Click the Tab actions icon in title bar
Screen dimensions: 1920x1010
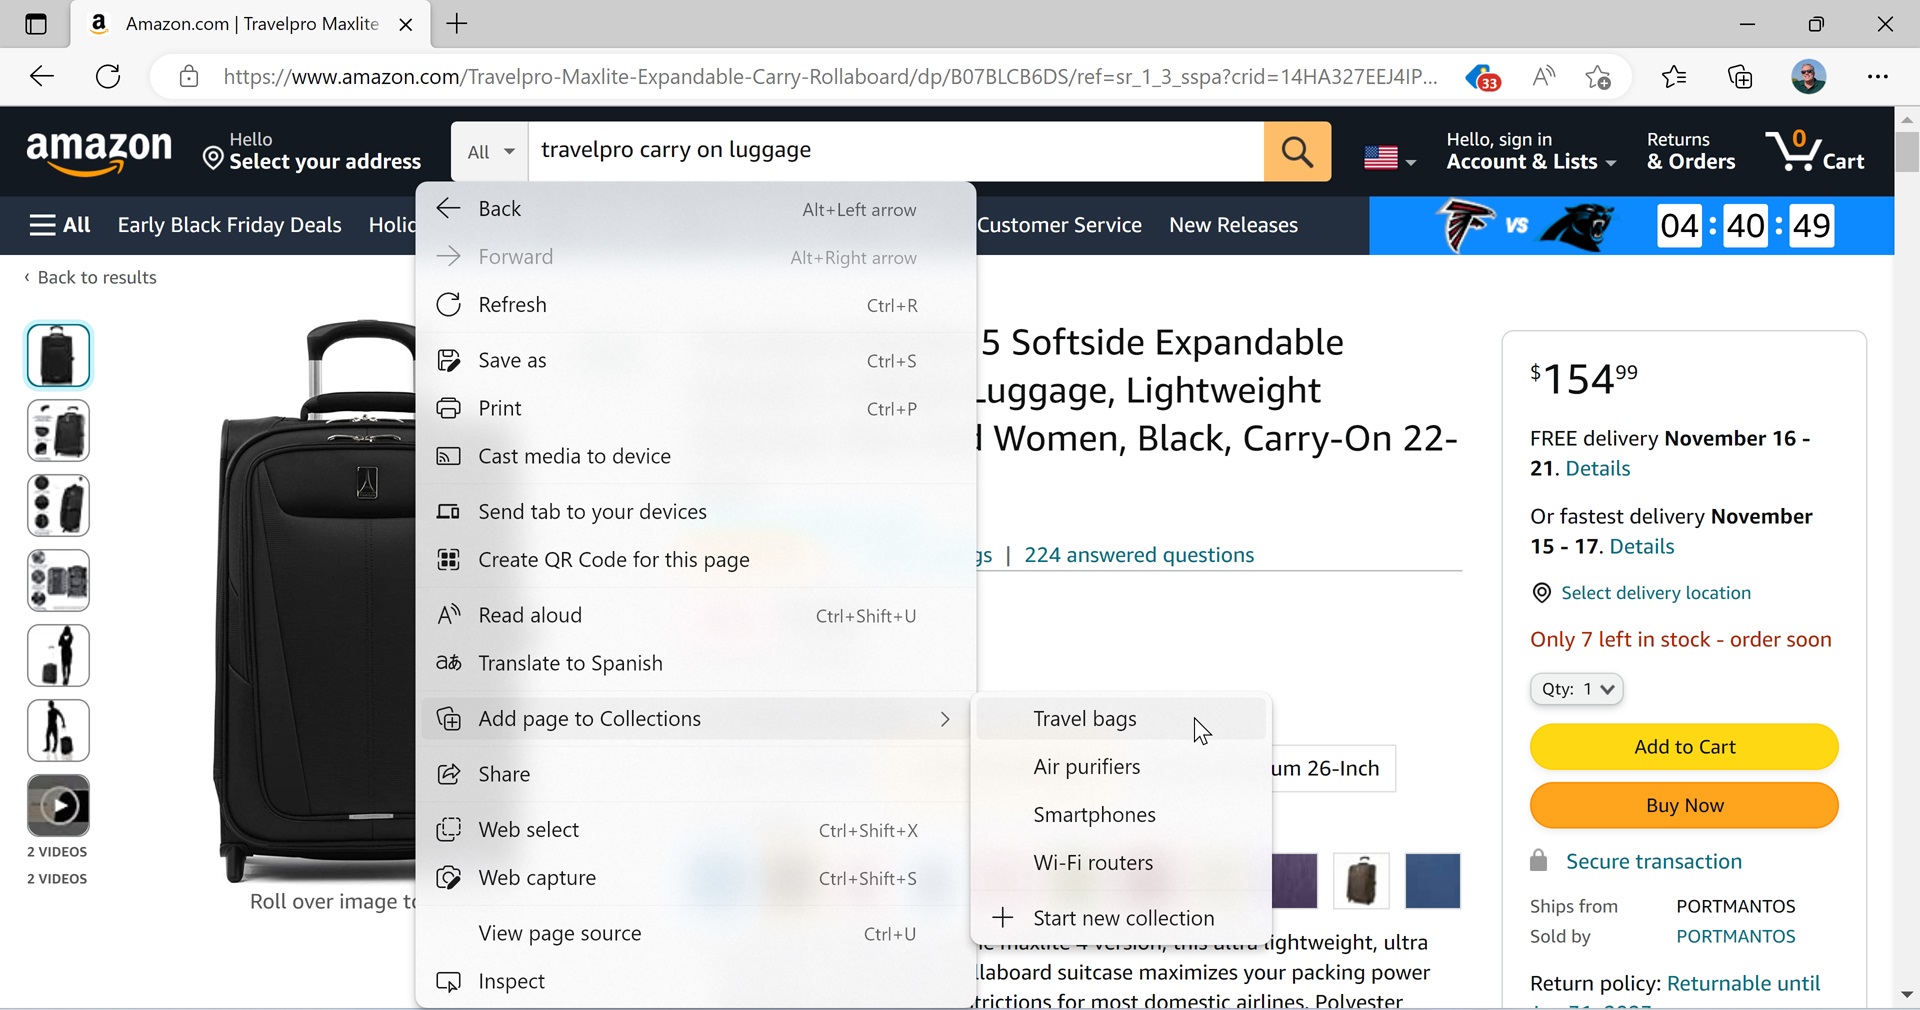36,24
